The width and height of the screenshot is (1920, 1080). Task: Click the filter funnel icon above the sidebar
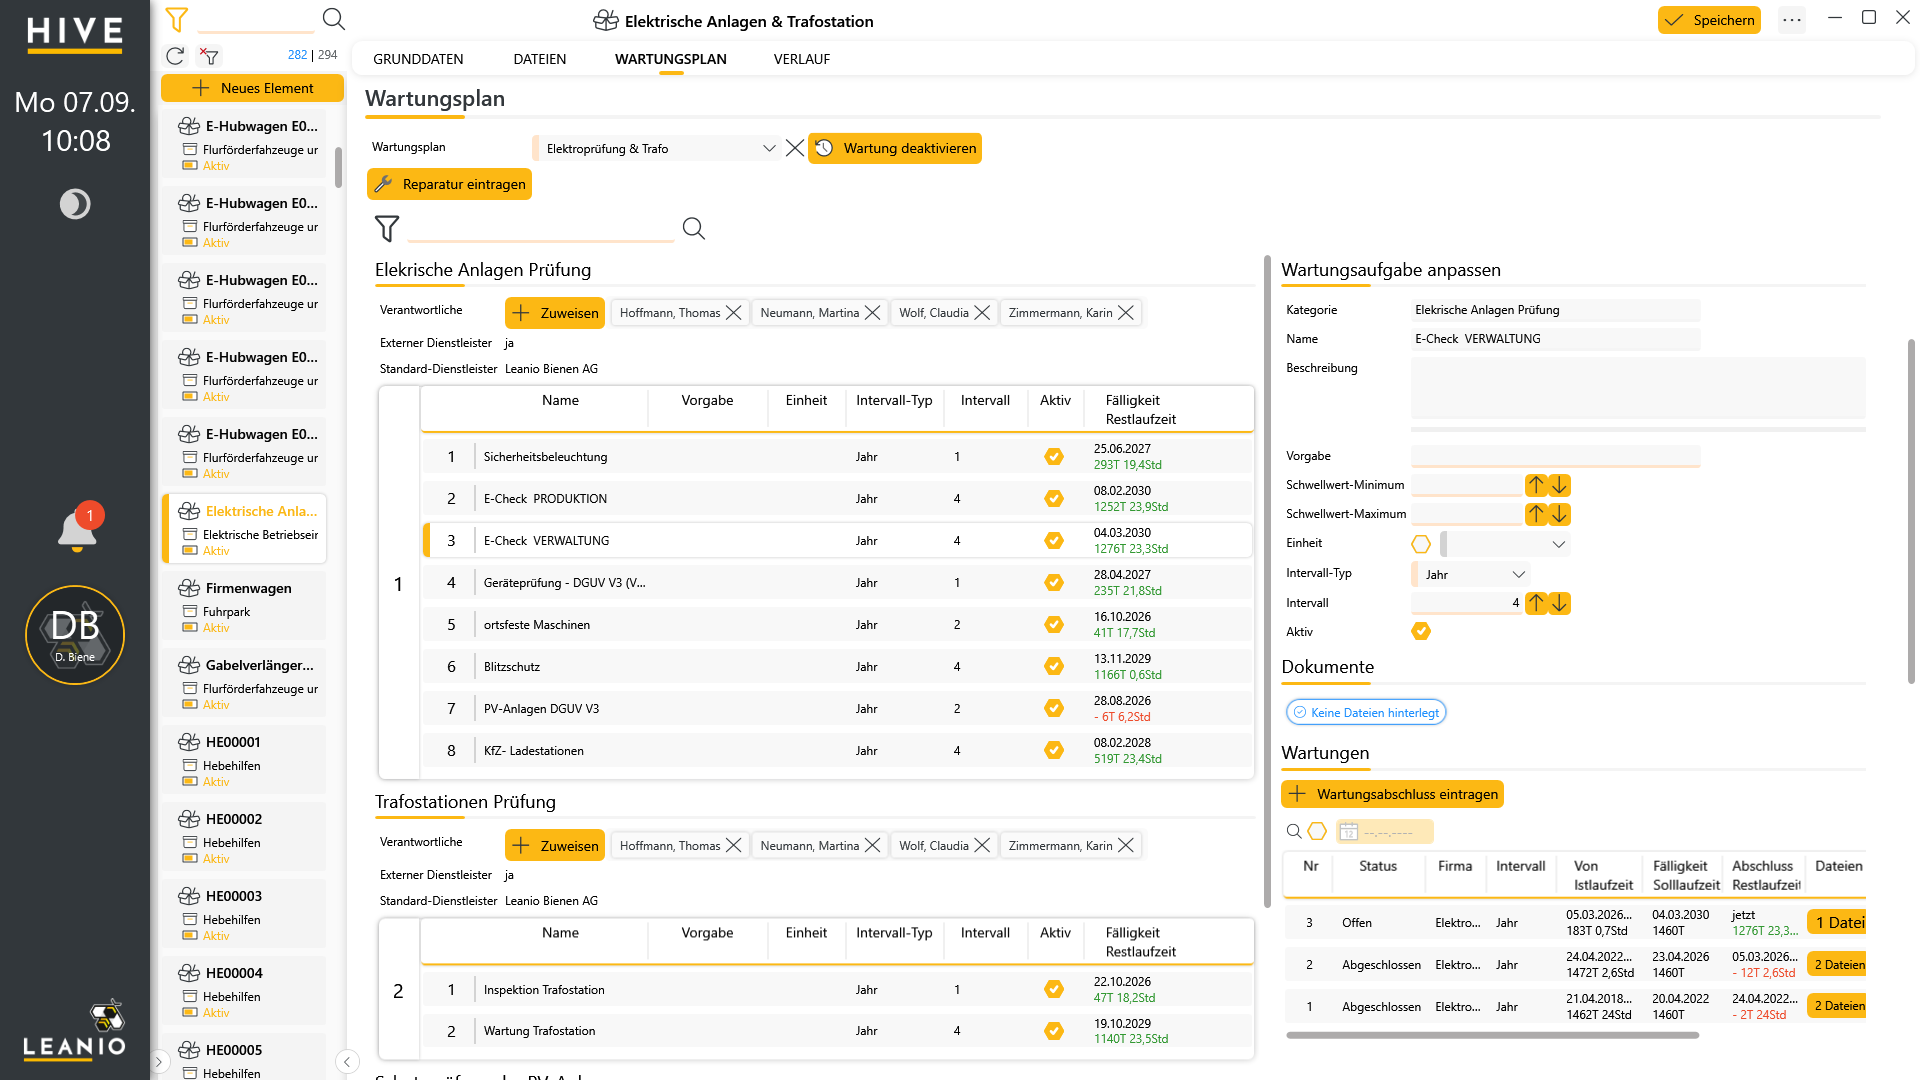coord(177,19)
